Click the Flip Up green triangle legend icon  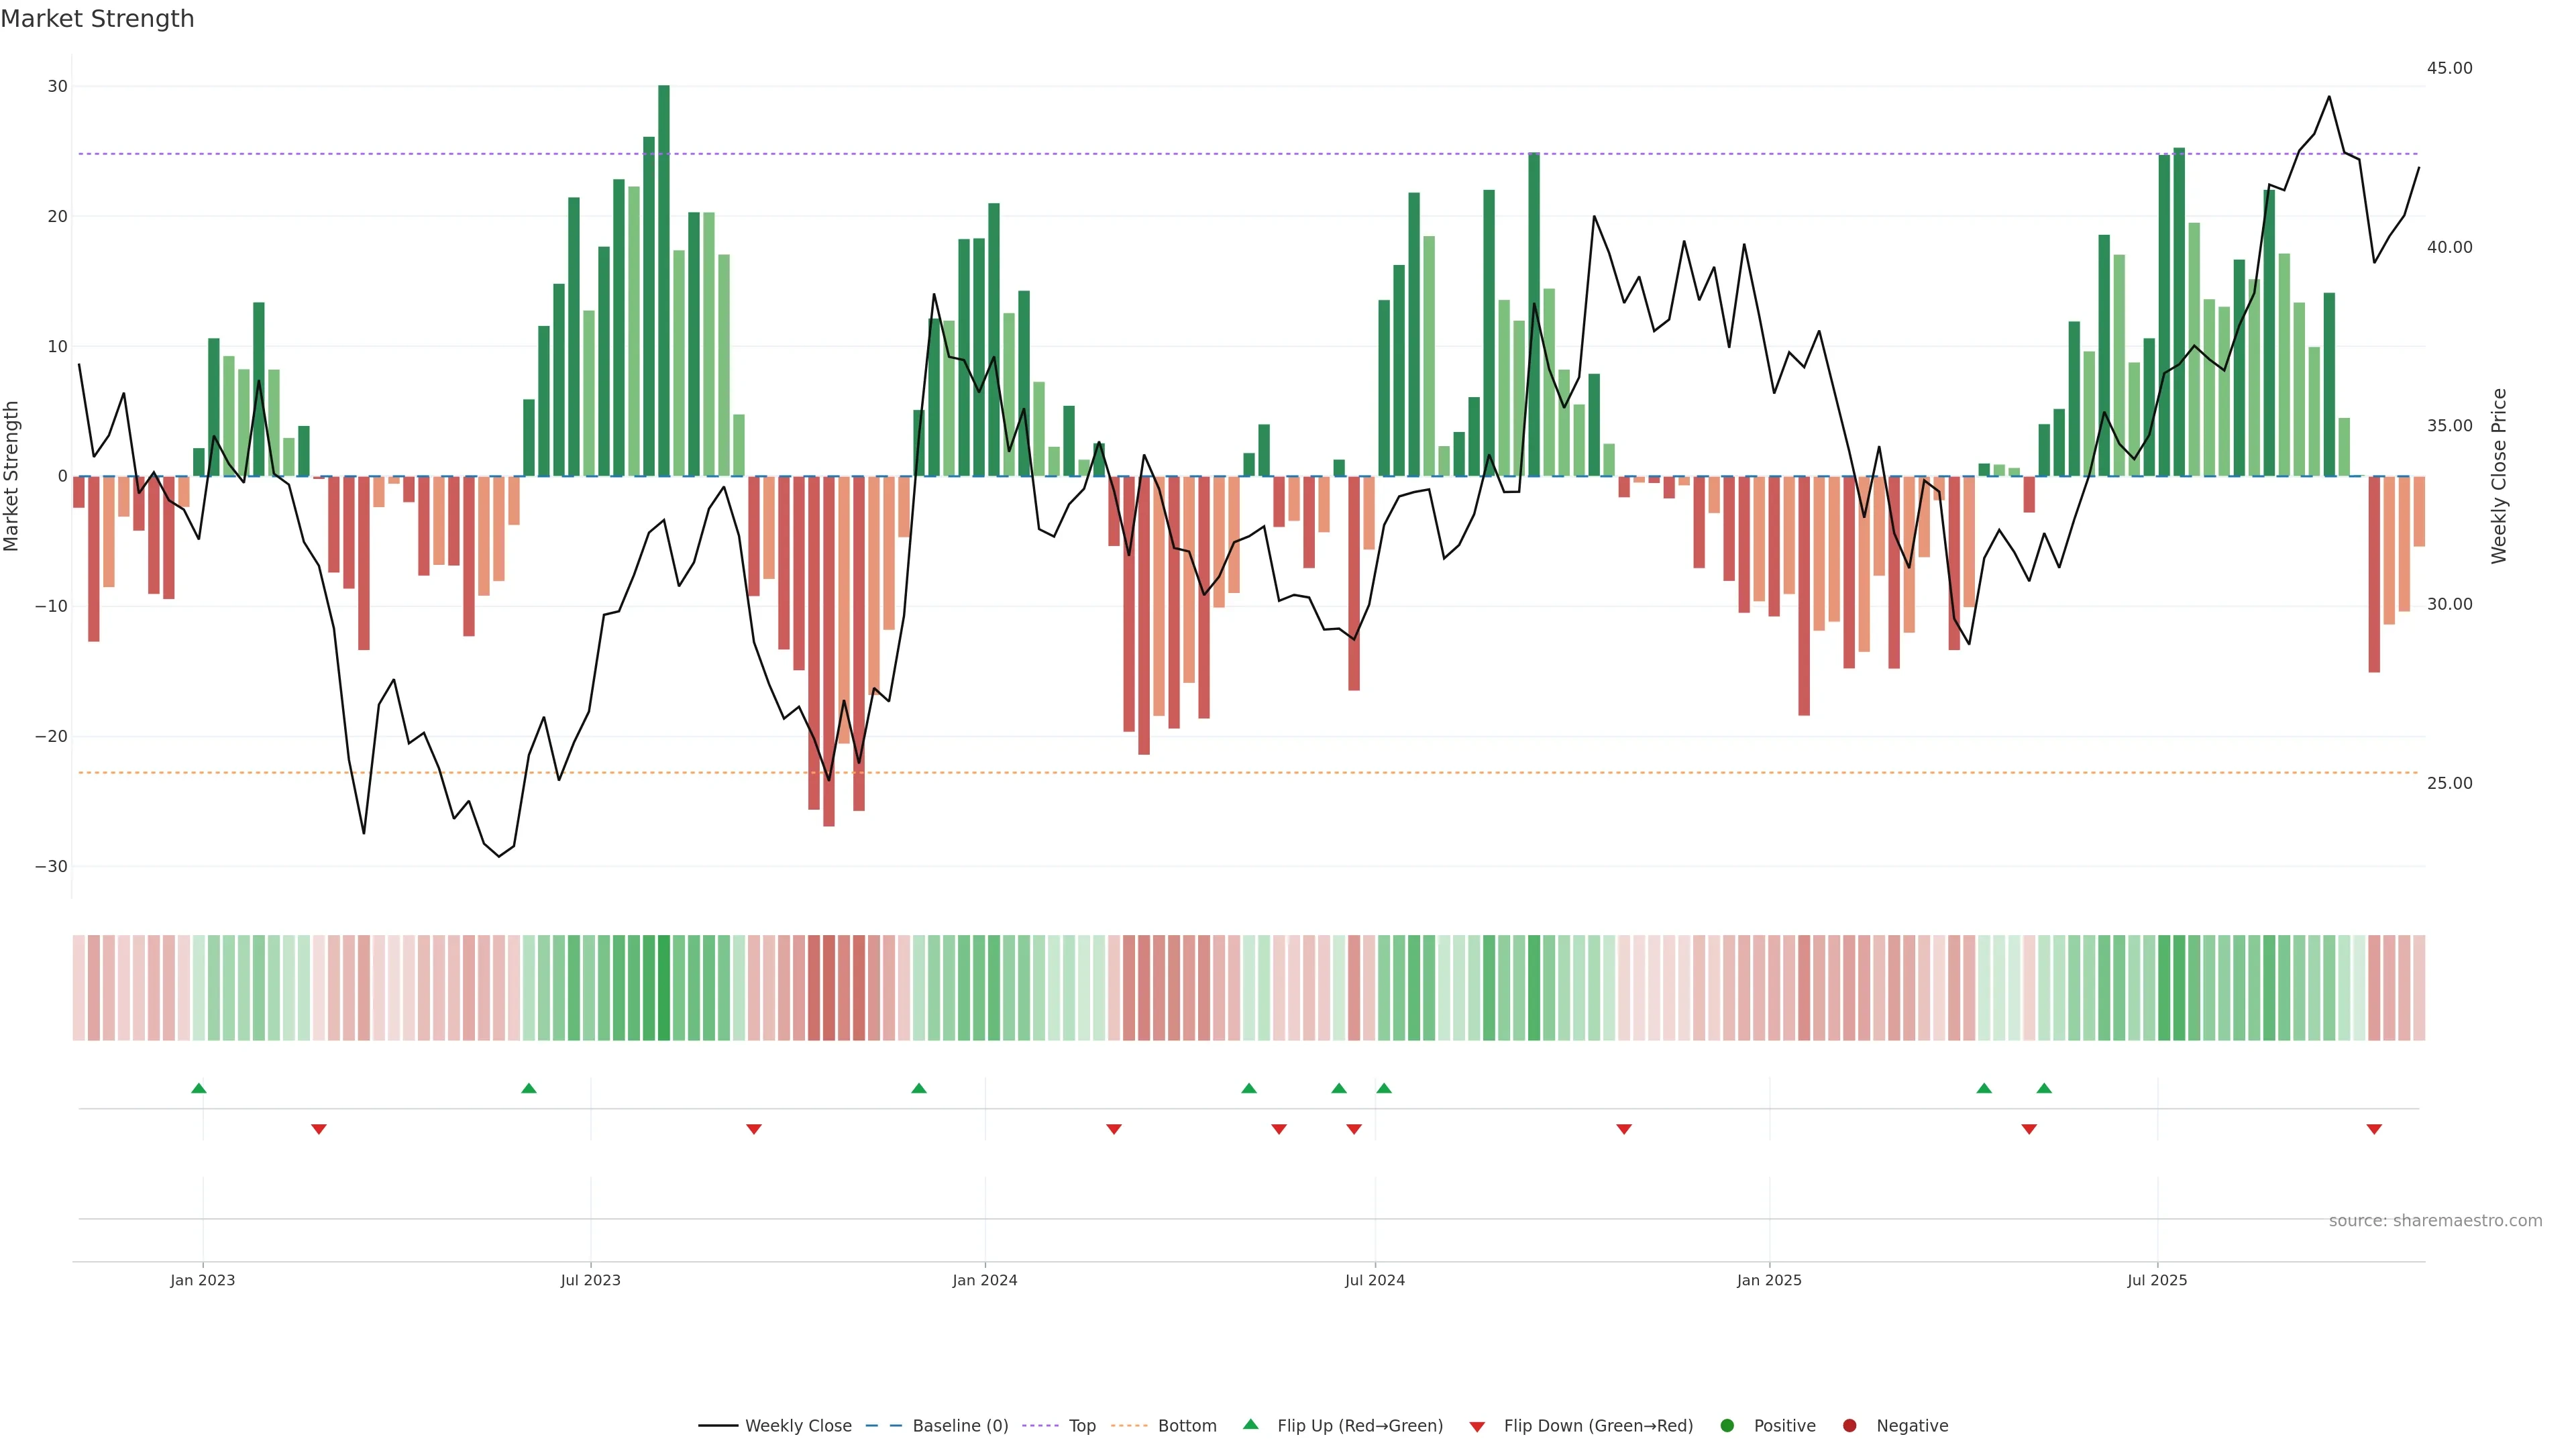1250,1424
